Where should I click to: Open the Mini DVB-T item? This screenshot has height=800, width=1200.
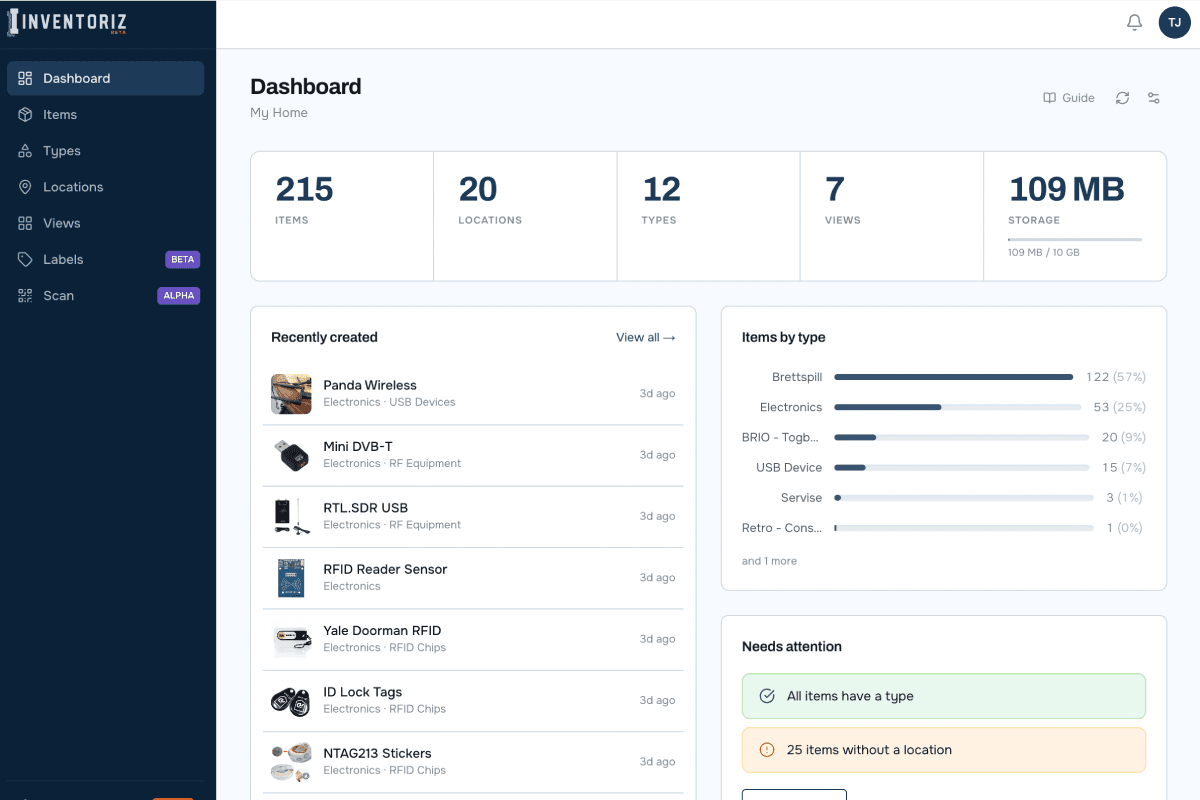pos(473,455)
